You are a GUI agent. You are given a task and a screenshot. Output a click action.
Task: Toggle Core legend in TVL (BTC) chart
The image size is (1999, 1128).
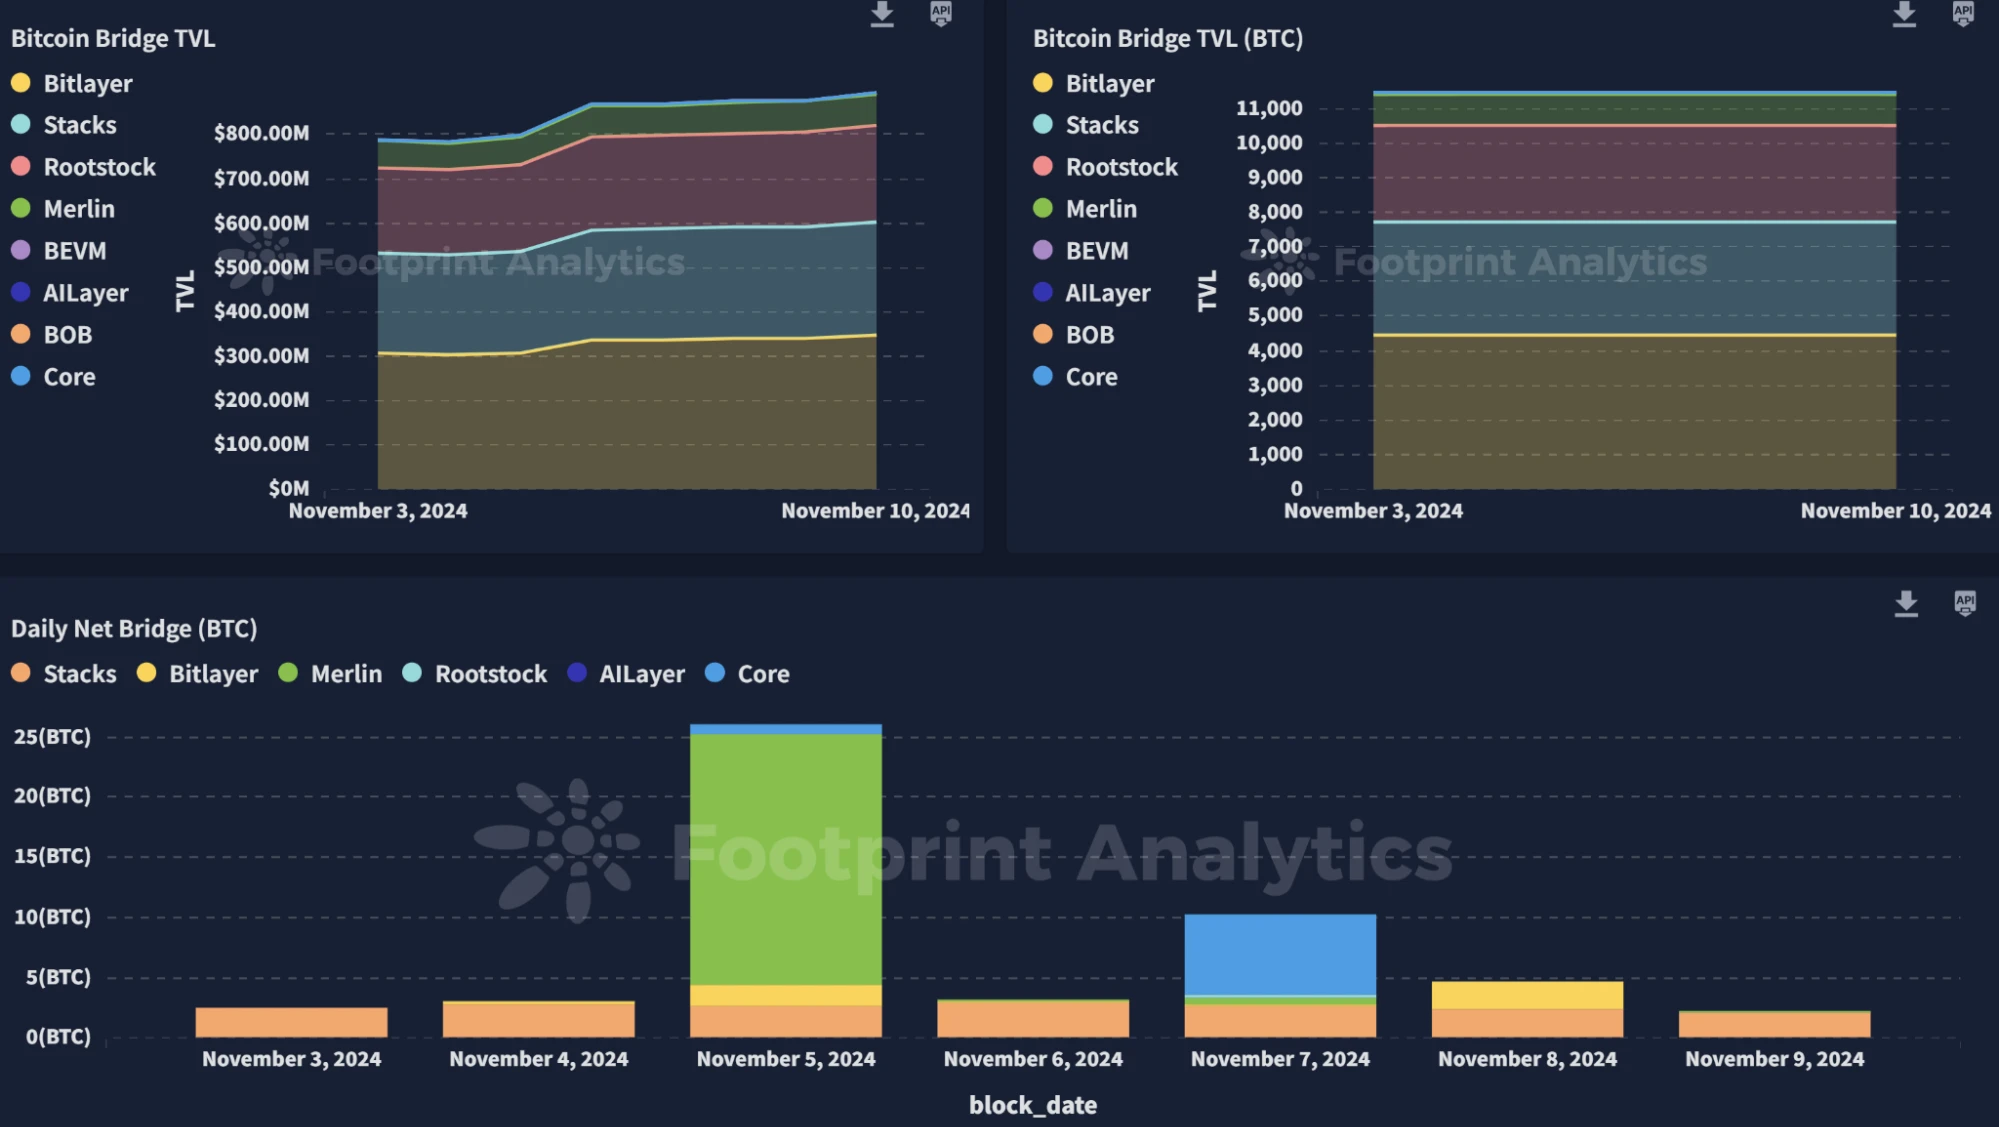[1075, 377]
